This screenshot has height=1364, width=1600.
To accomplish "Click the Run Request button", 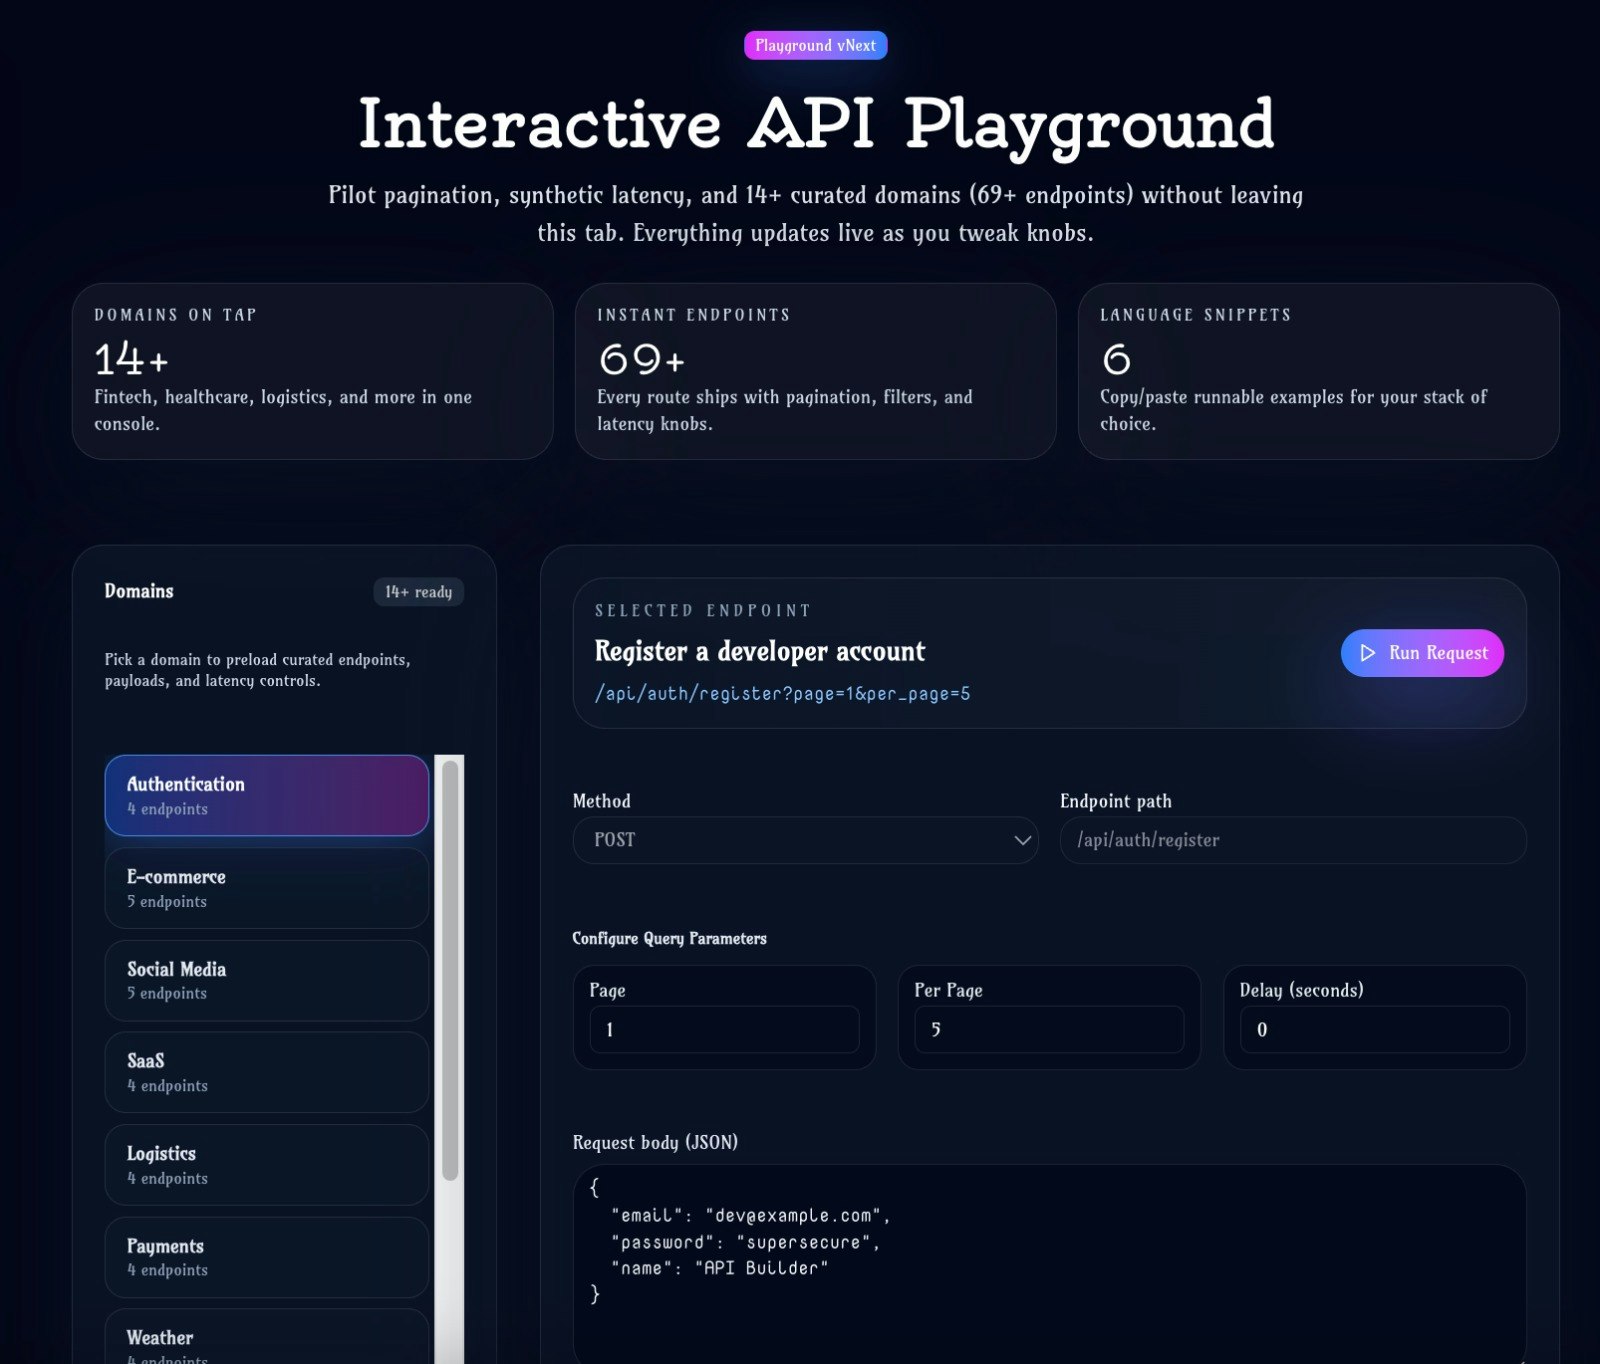I will (1421, 653).
